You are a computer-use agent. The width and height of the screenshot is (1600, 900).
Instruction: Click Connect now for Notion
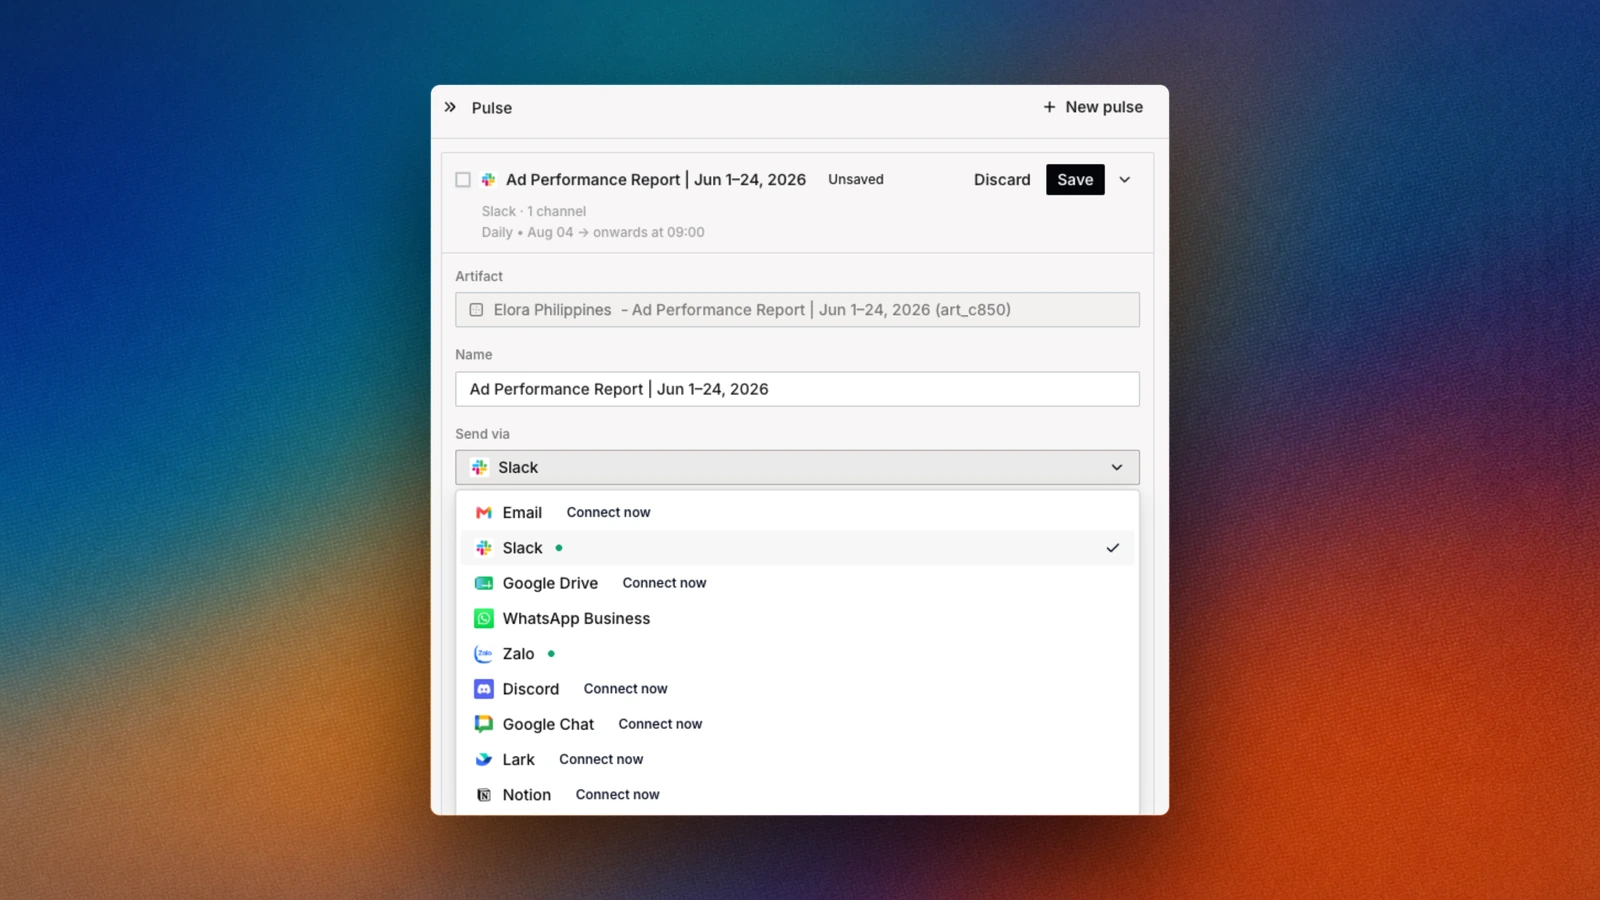[617, 795]
